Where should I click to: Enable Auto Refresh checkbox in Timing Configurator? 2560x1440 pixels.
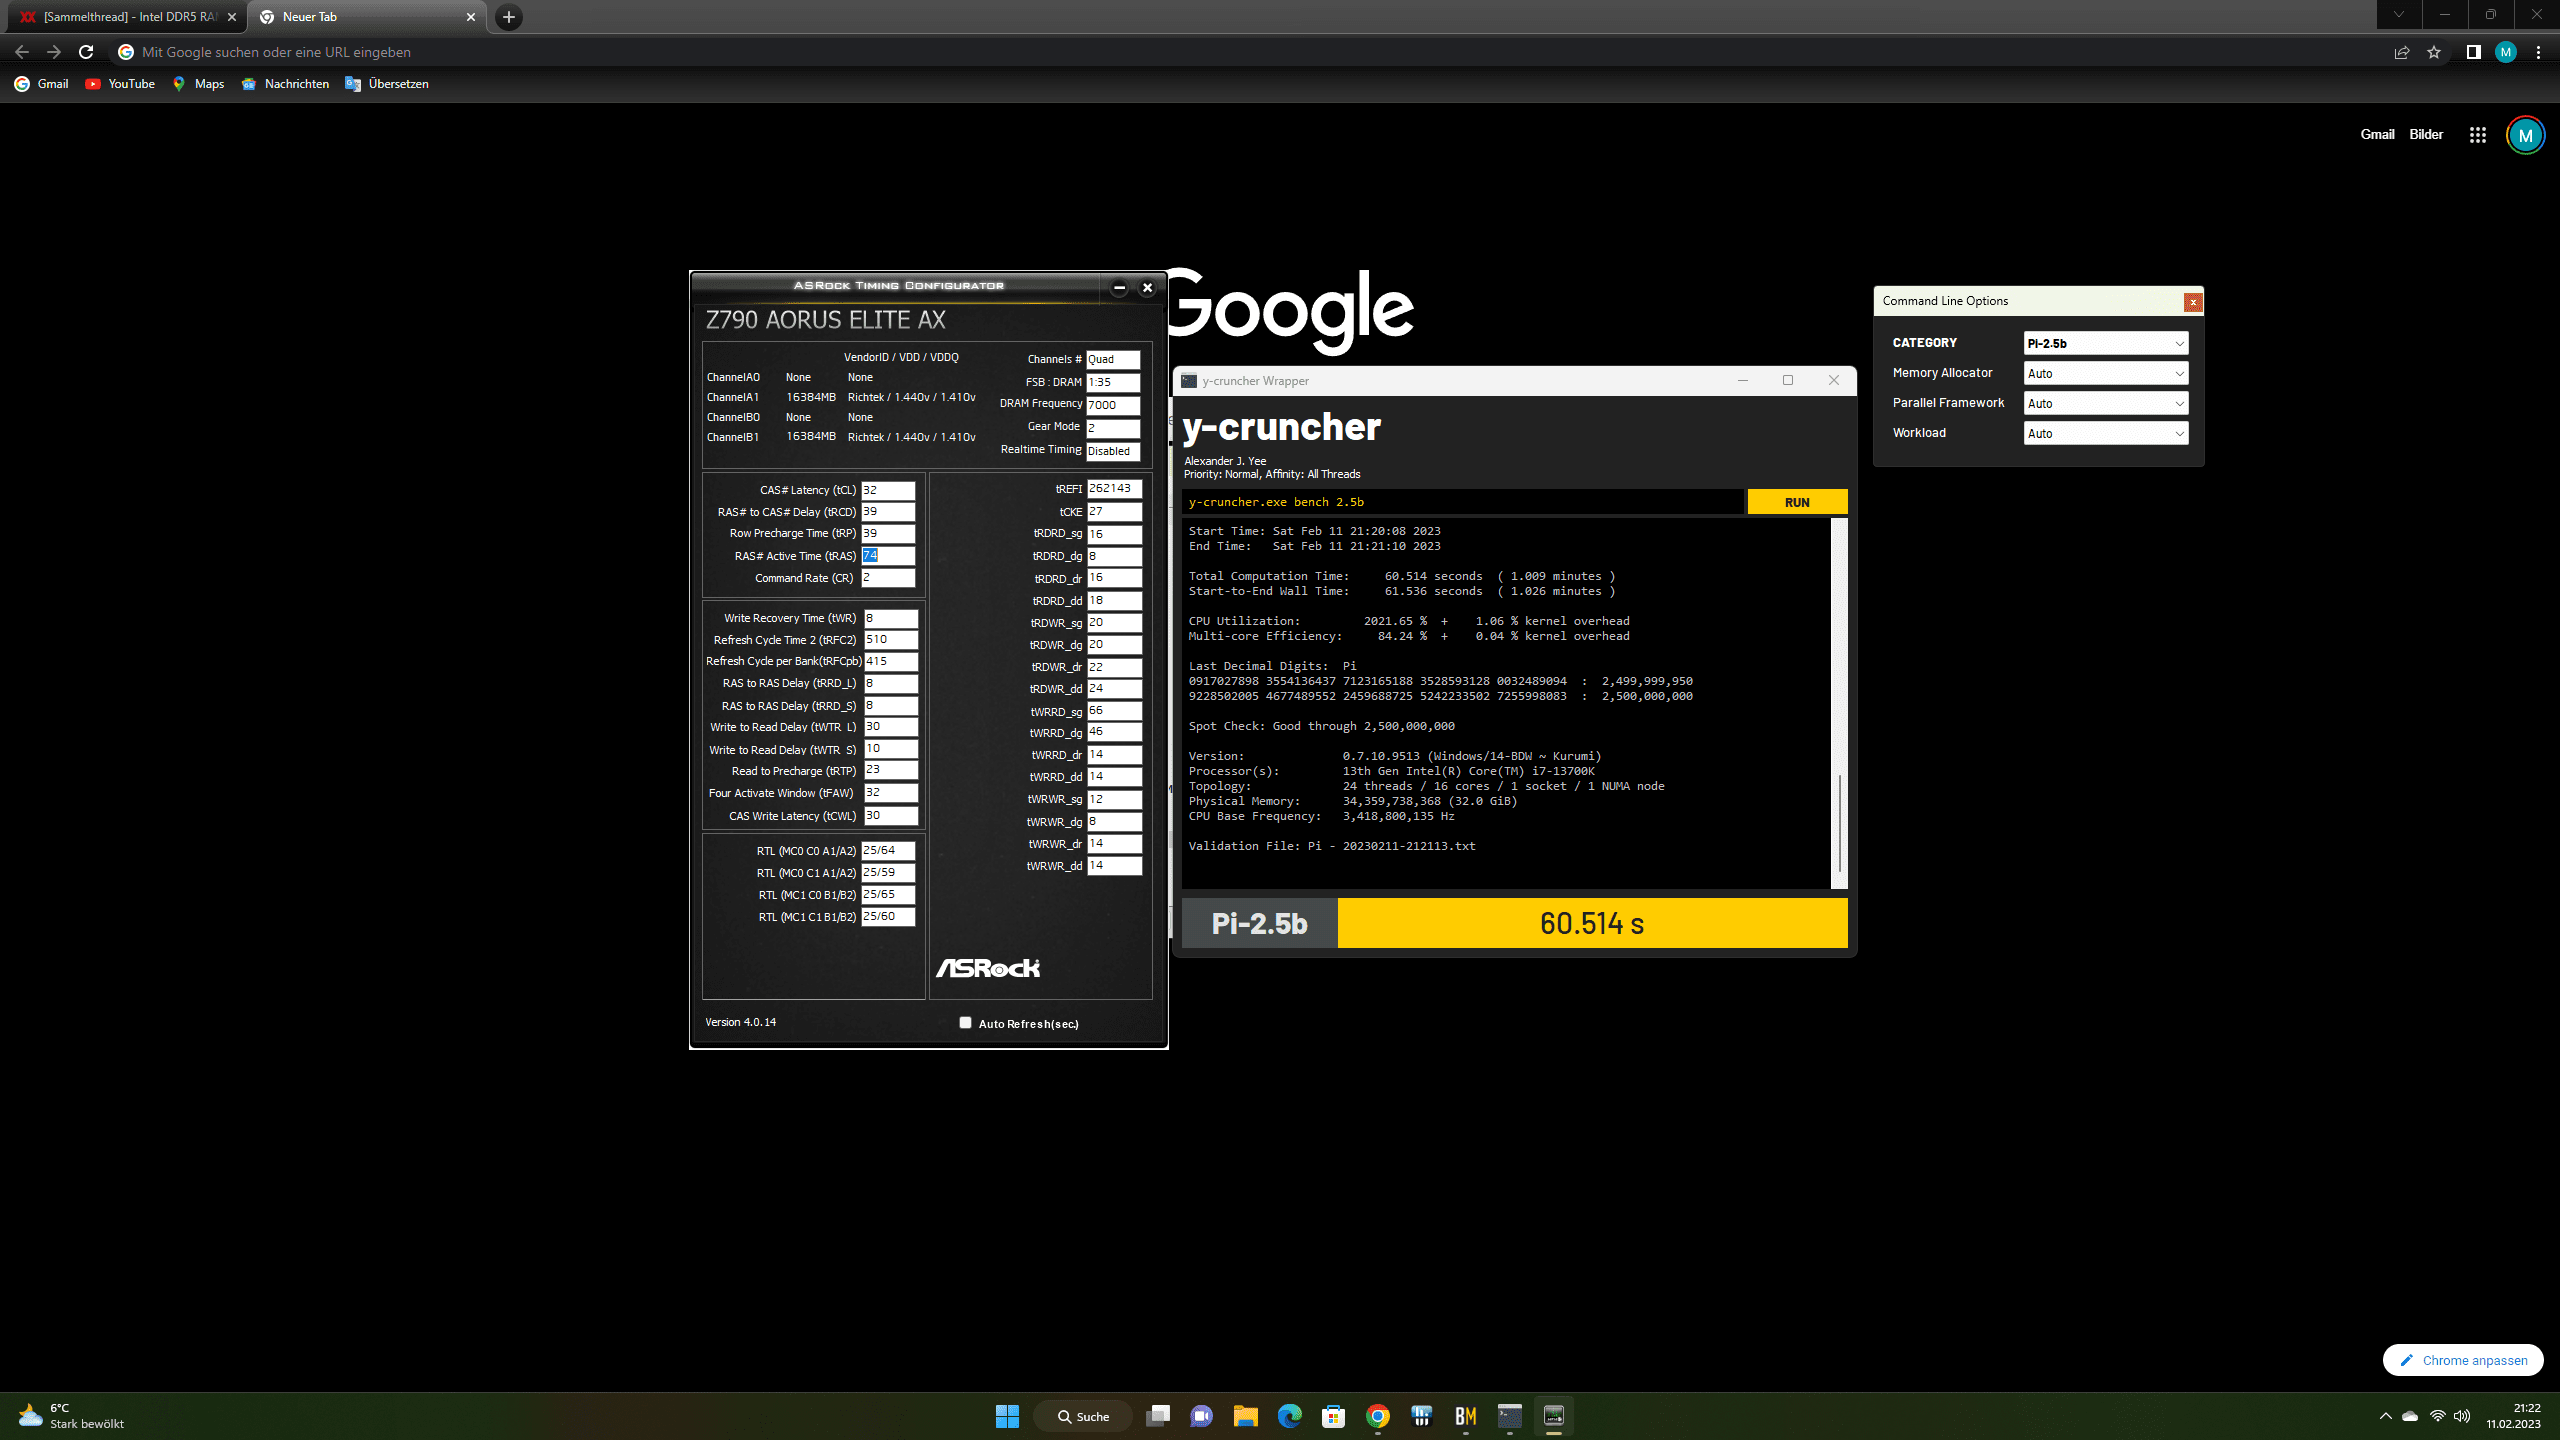pos(965,1022)
